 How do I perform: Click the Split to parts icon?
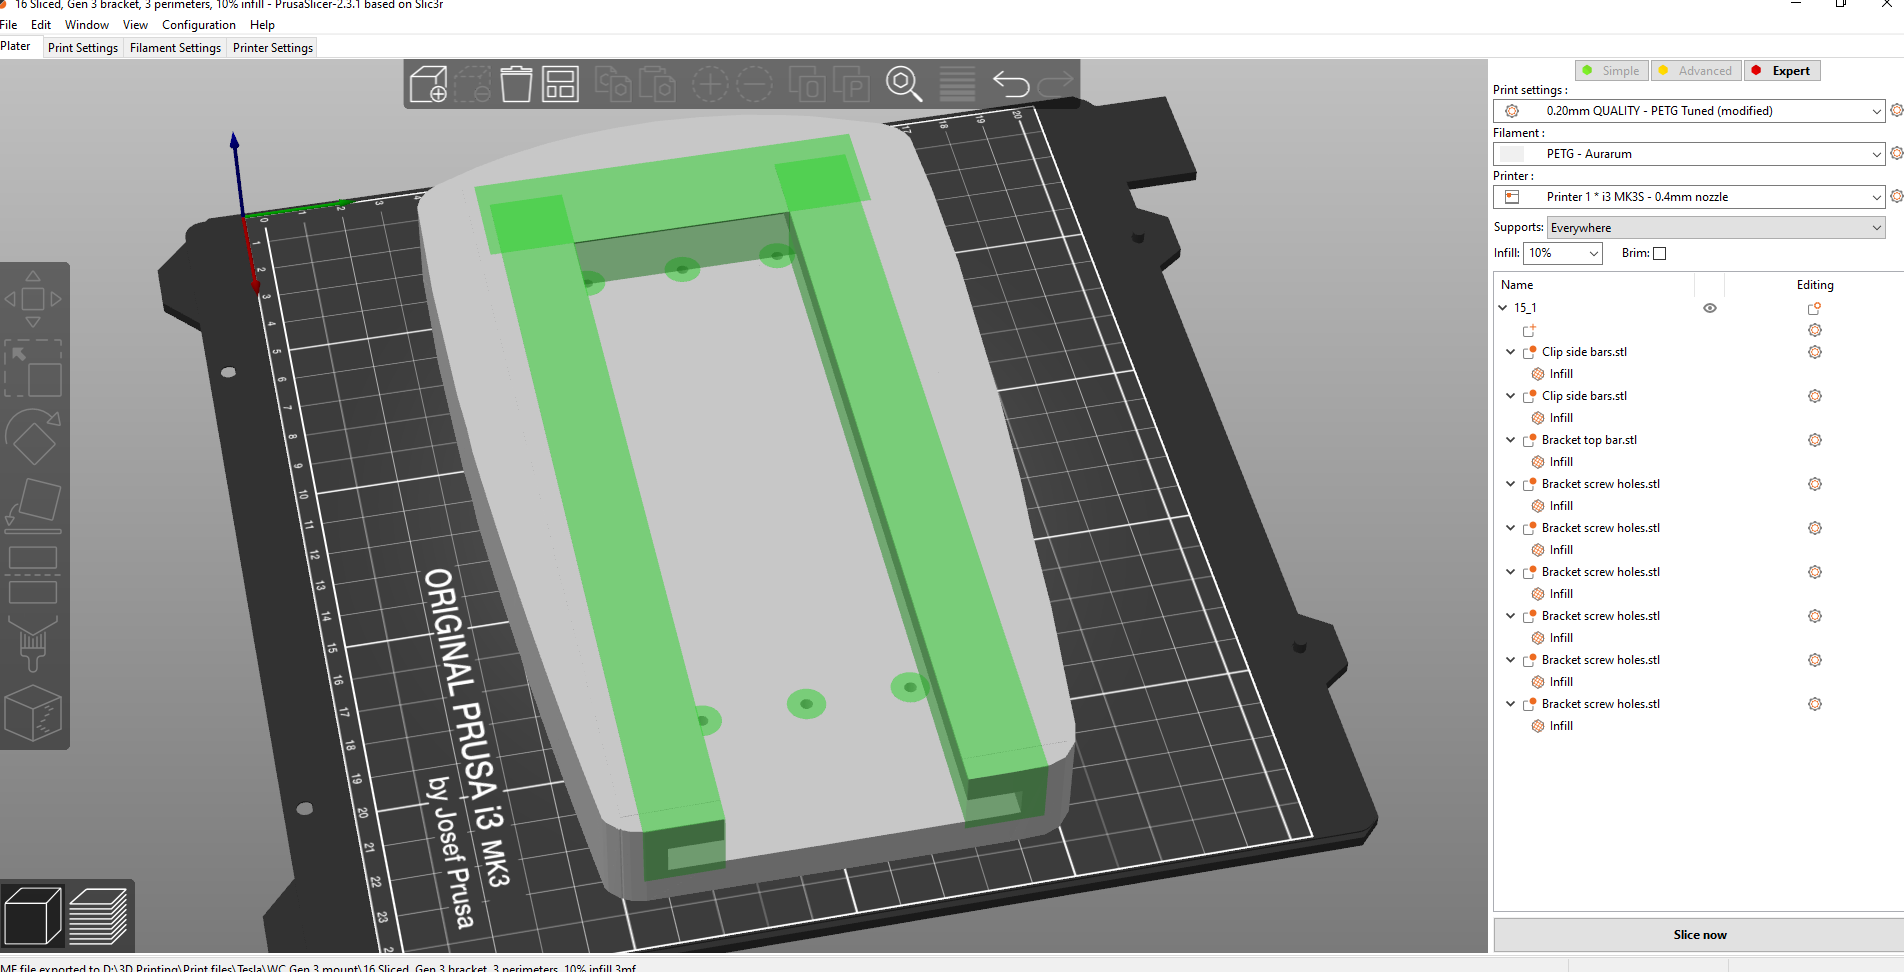coord(851,84)
